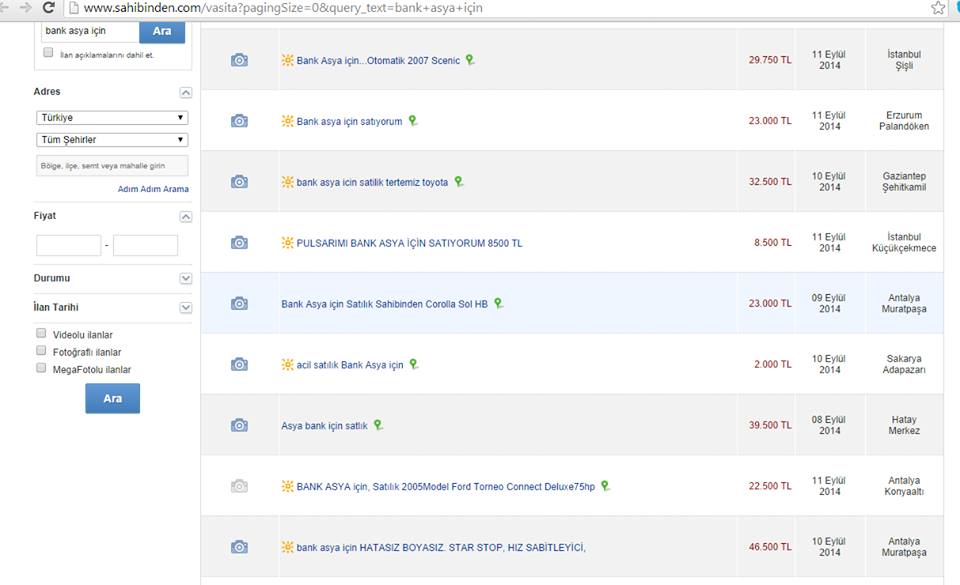Click sun icon before 'acil satılık Bank Asya için'
The height and width of the screenshot is (585, 960).
coord(288,365)
